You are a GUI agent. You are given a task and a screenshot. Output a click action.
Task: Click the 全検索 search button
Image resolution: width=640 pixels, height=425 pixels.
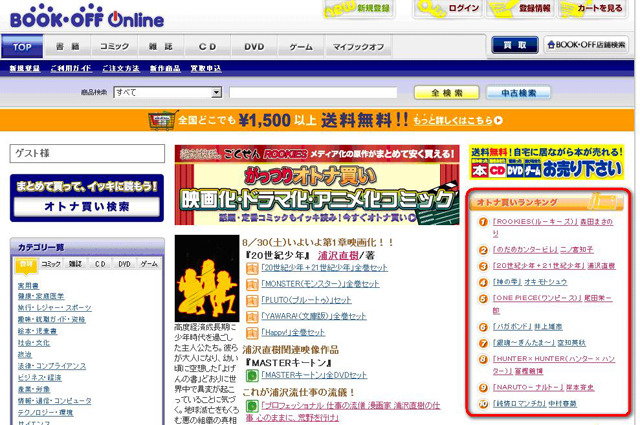click(x=447, y=93)
